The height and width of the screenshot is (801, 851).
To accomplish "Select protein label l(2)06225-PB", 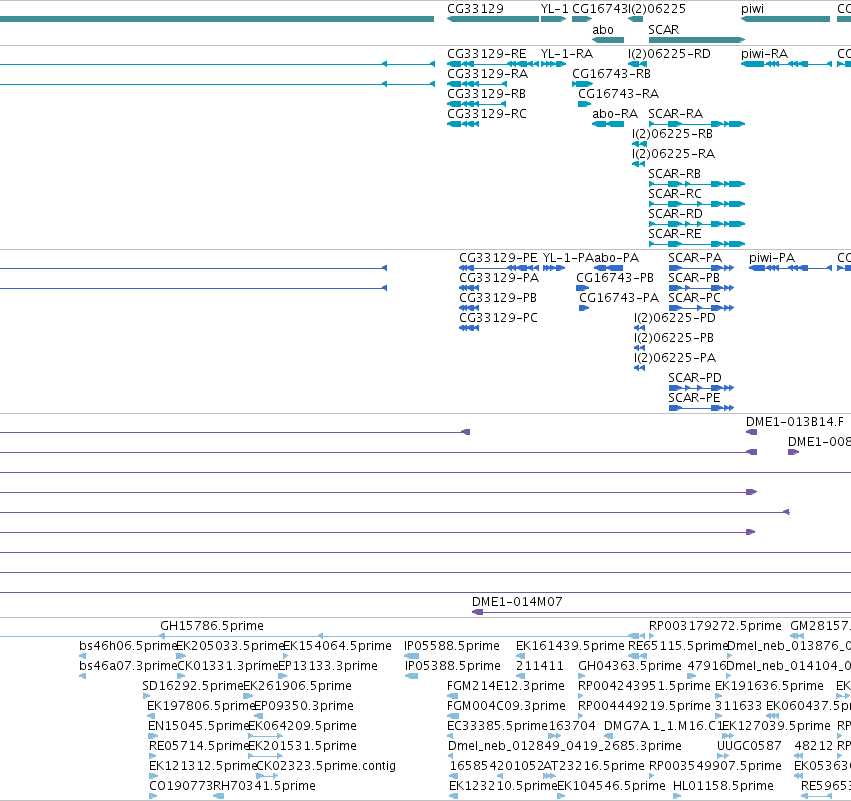I will point(674,338).
